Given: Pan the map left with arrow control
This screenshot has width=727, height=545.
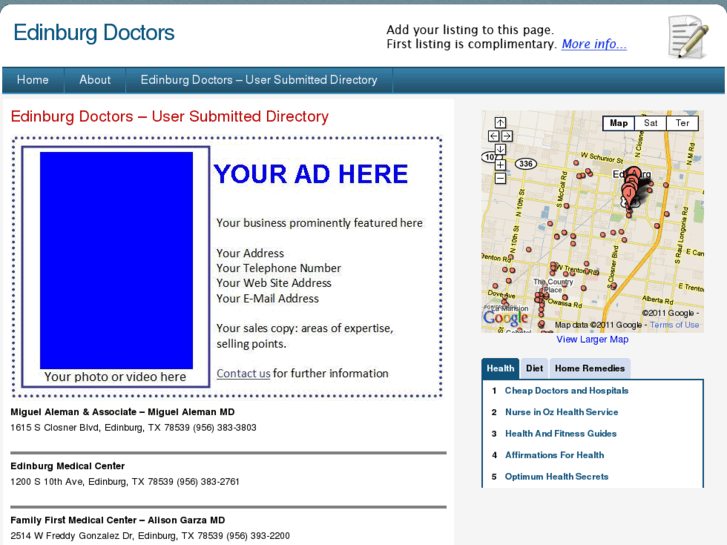Looking at the screenshot, I should 494,136.
